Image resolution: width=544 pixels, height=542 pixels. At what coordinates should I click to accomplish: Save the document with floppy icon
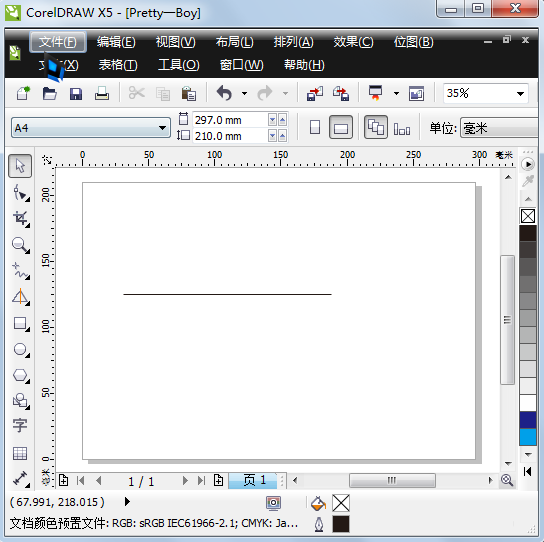[76, 94]
